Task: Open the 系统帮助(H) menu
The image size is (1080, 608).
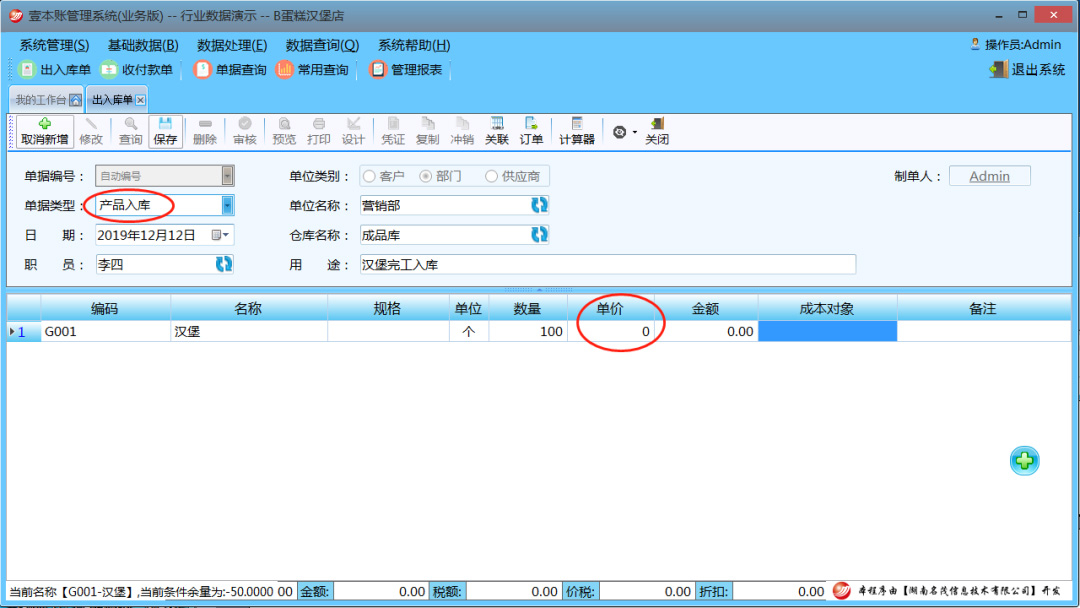Action: (413, 45)
